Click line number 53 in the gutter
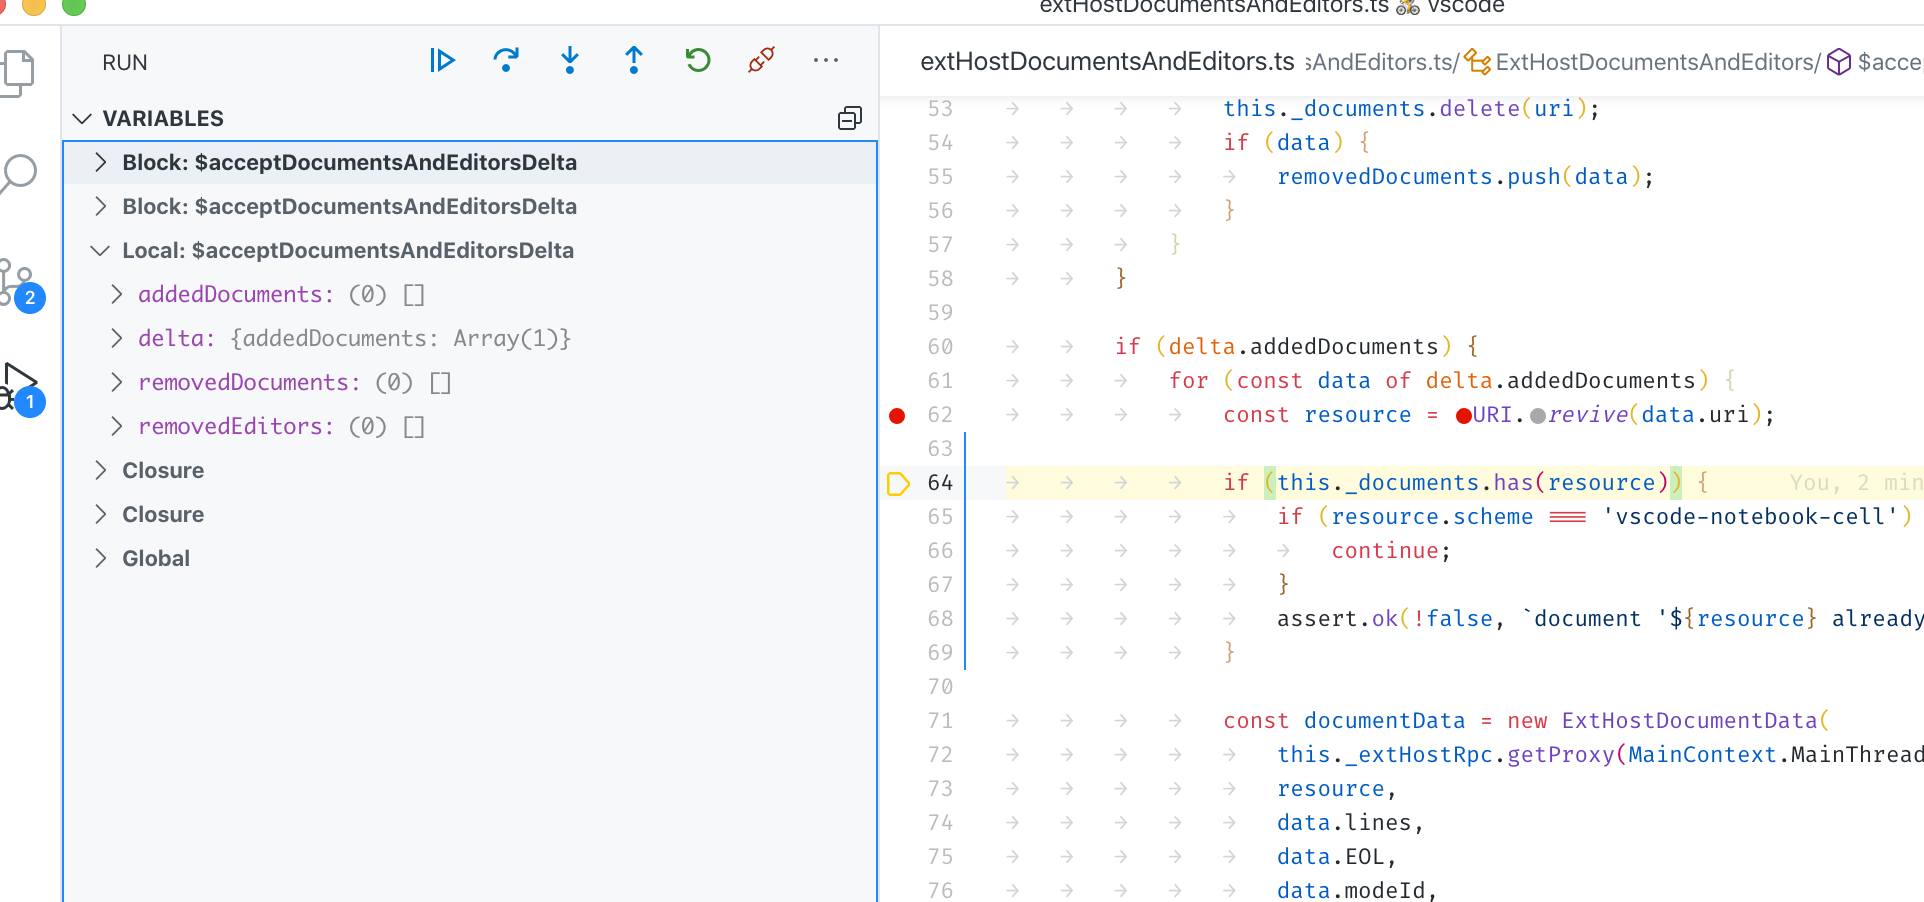The image size is (1924, 902). 940,108
